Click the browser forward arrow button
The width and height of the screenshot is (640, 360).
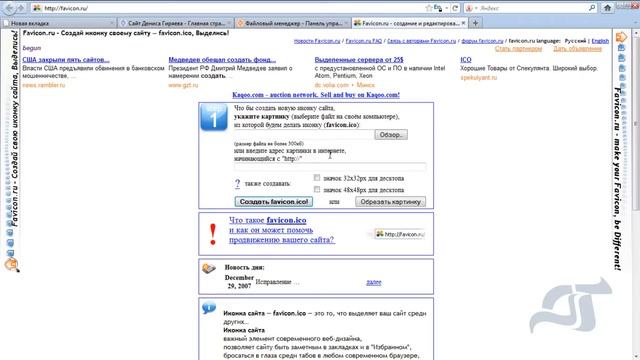tap(21, 8)
